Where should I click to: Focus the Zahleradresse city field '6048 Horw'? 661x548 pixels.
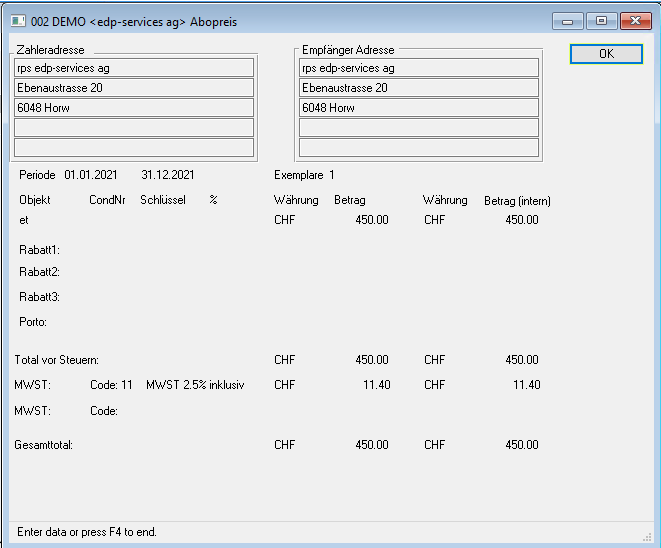(134, 108)
